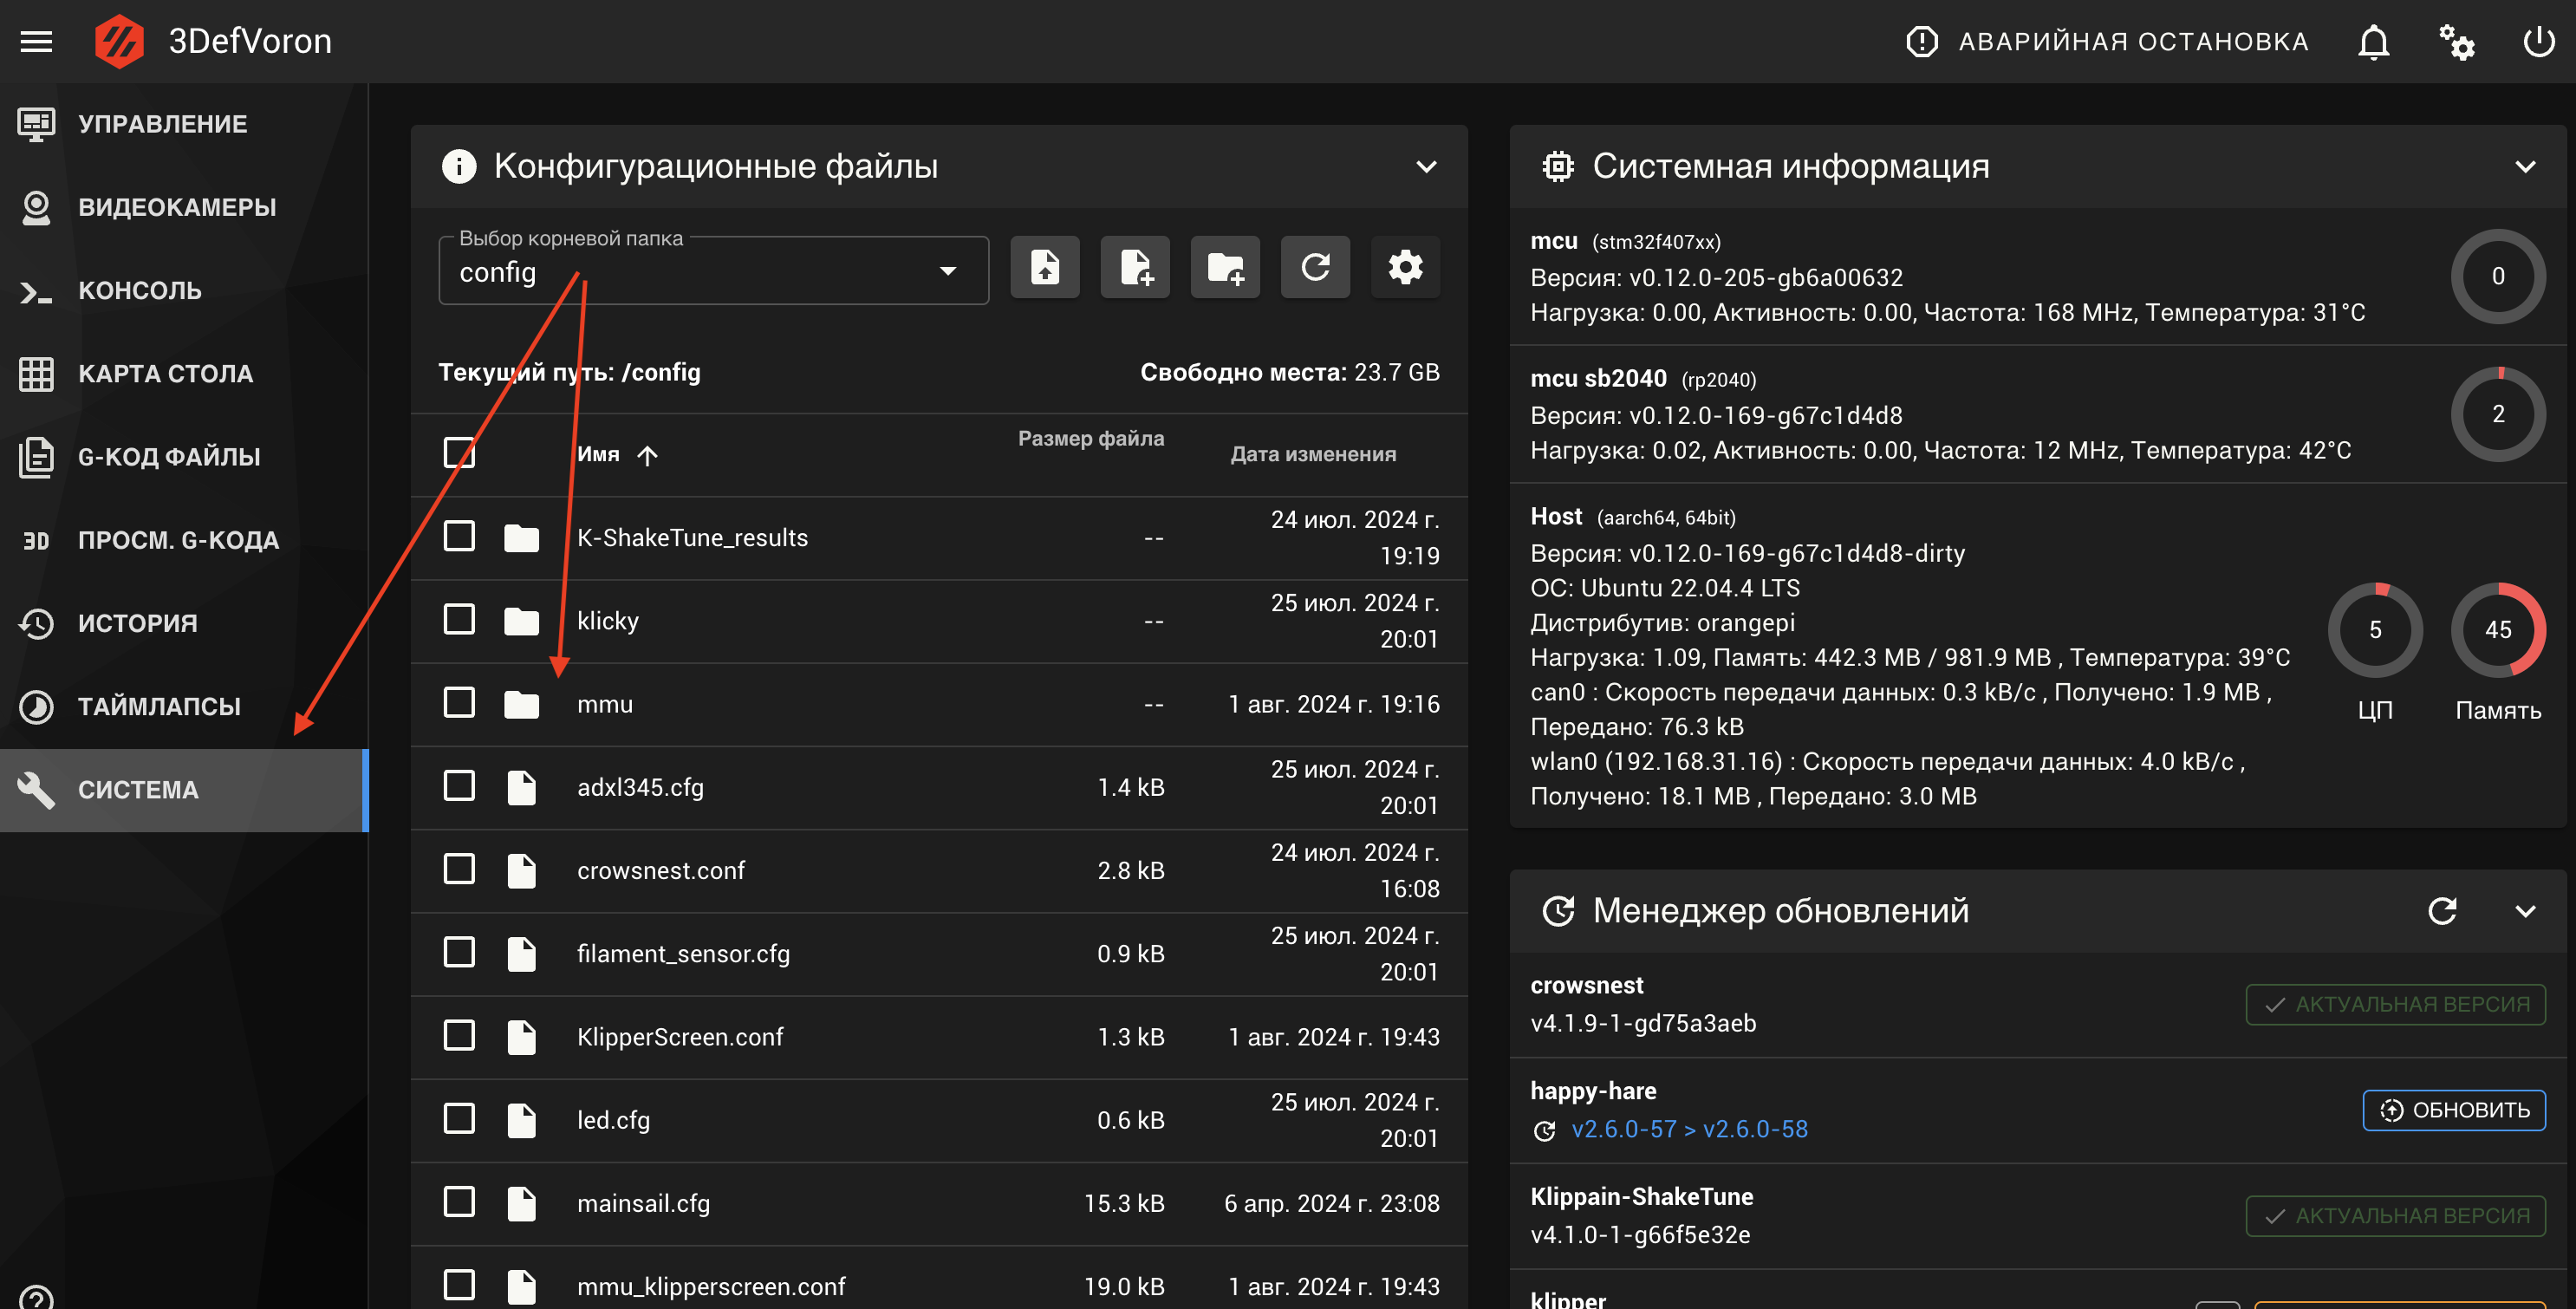The width and height of the screenshot is (2576, 1309).
Task: Open Просм. G-кода viewer
Action: click(184, 540)
